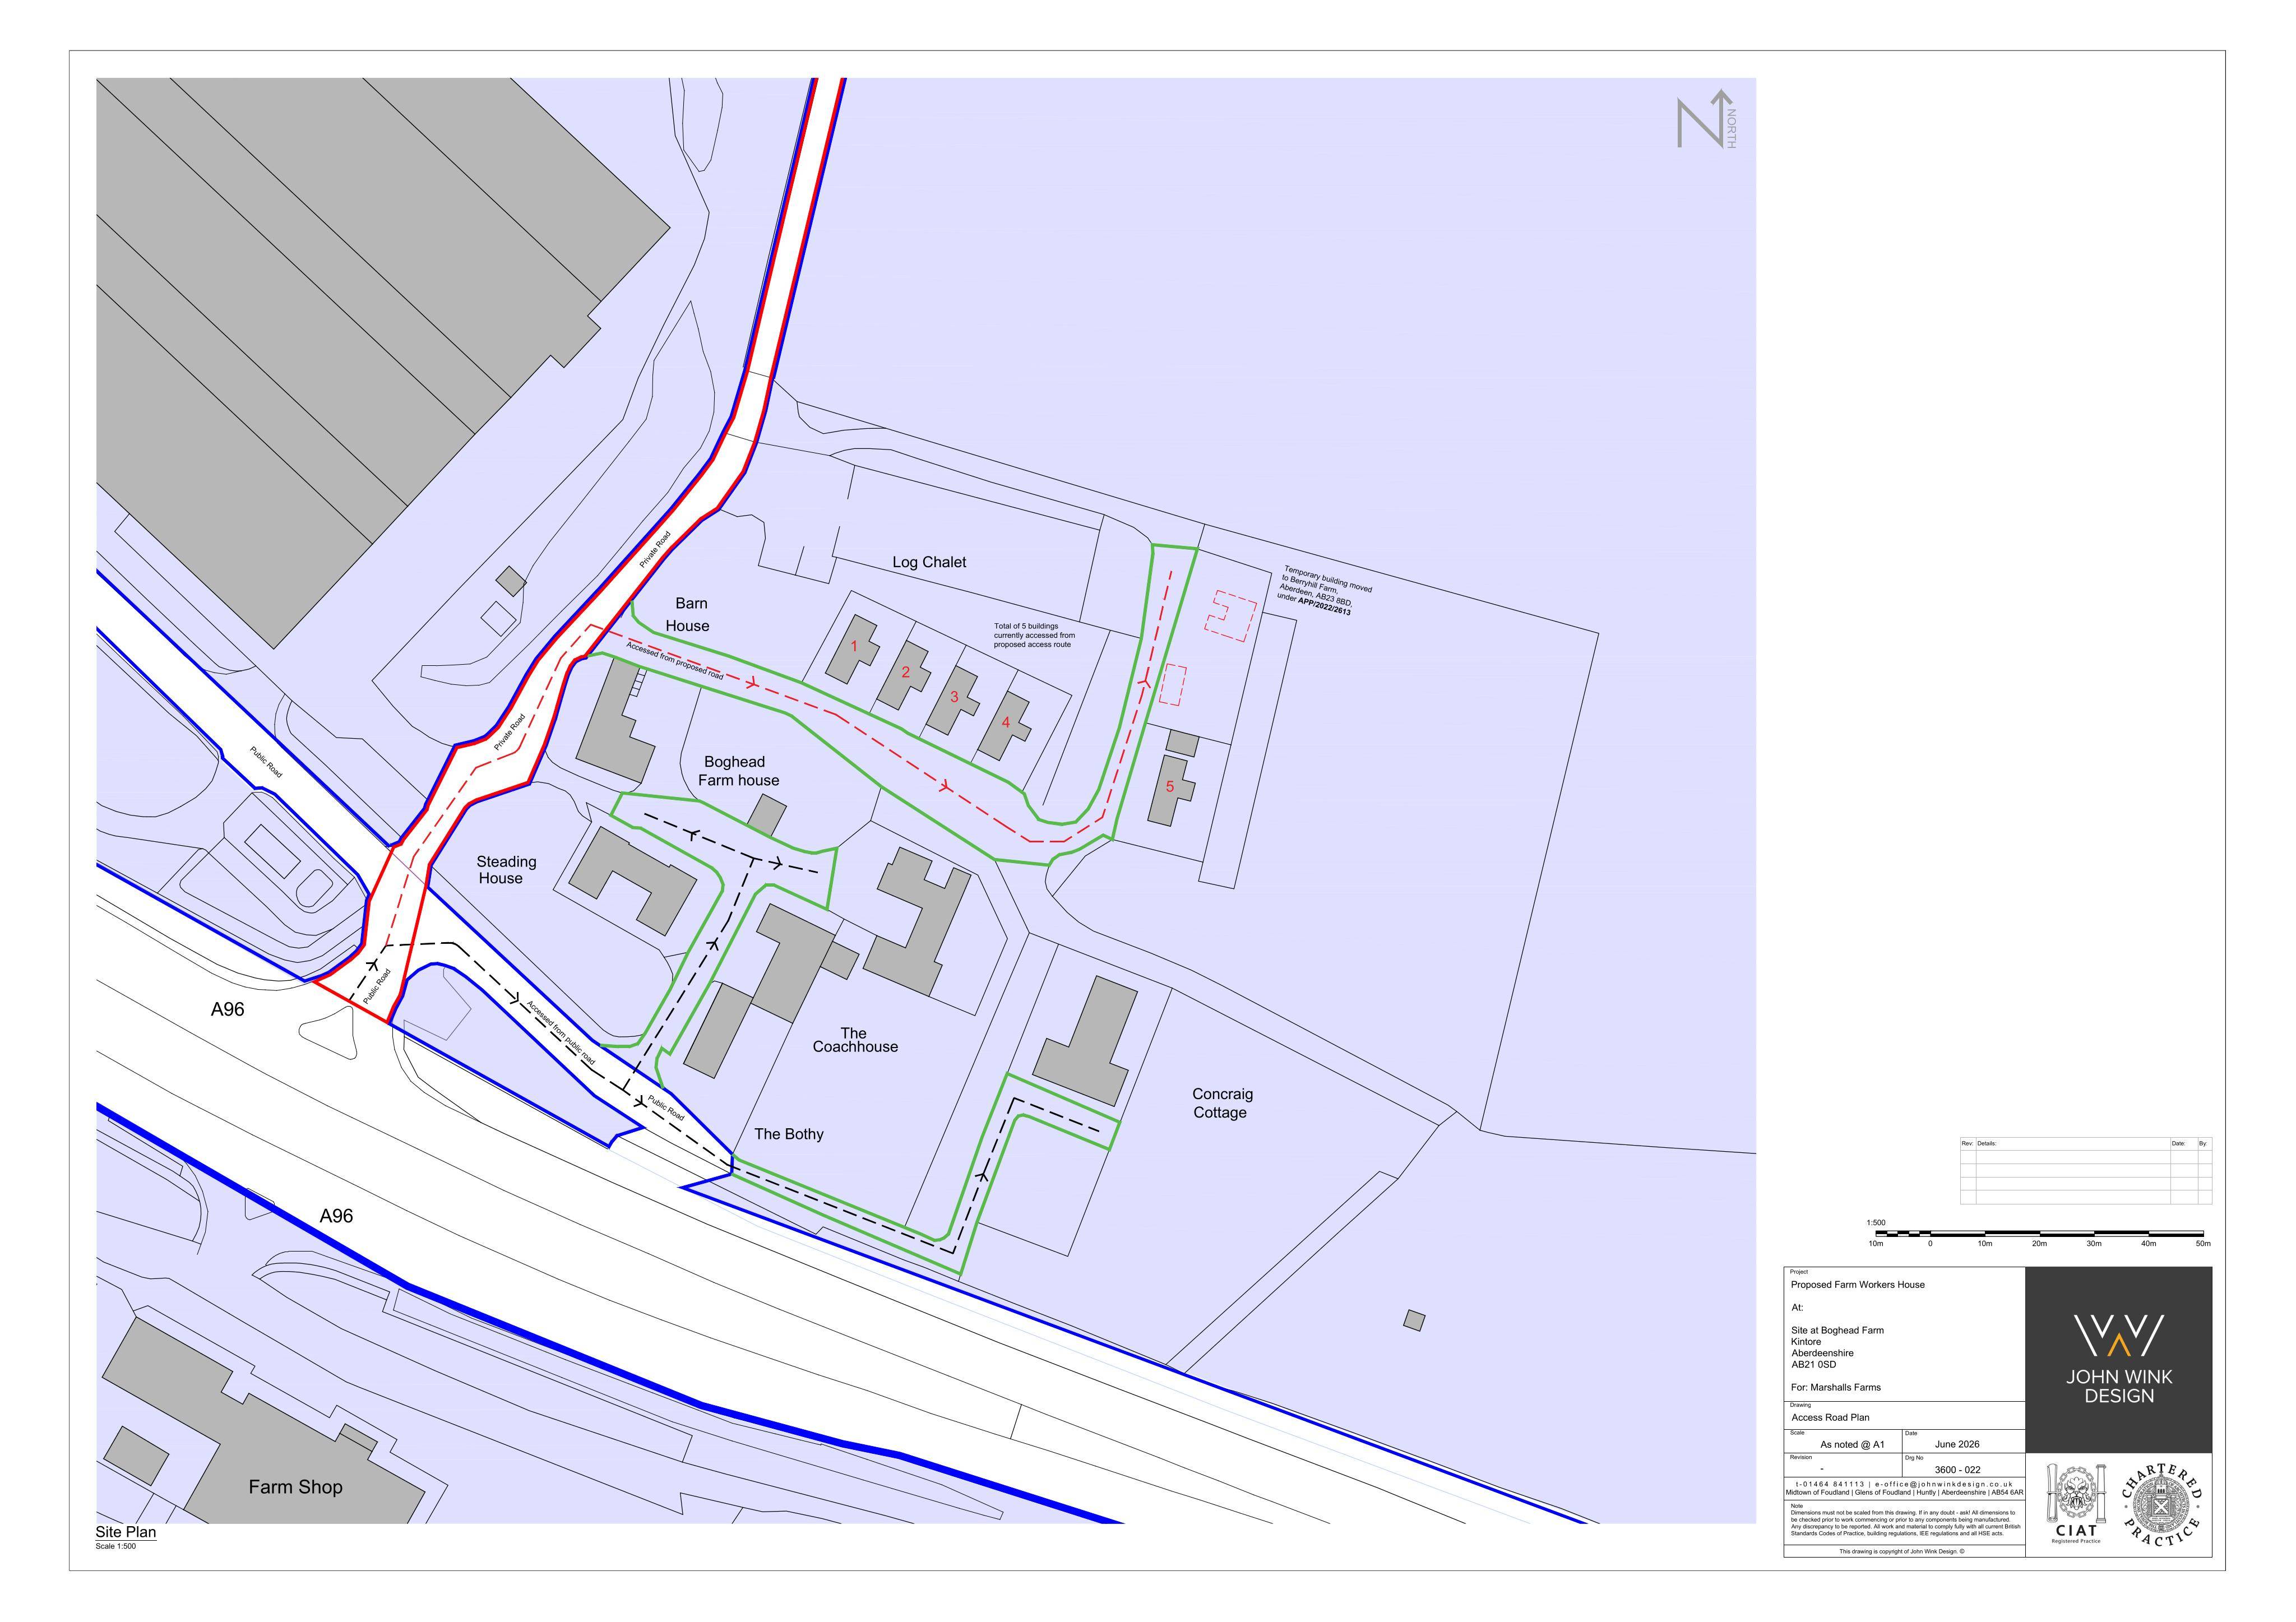Click the red number 2 building

[903, 674]
